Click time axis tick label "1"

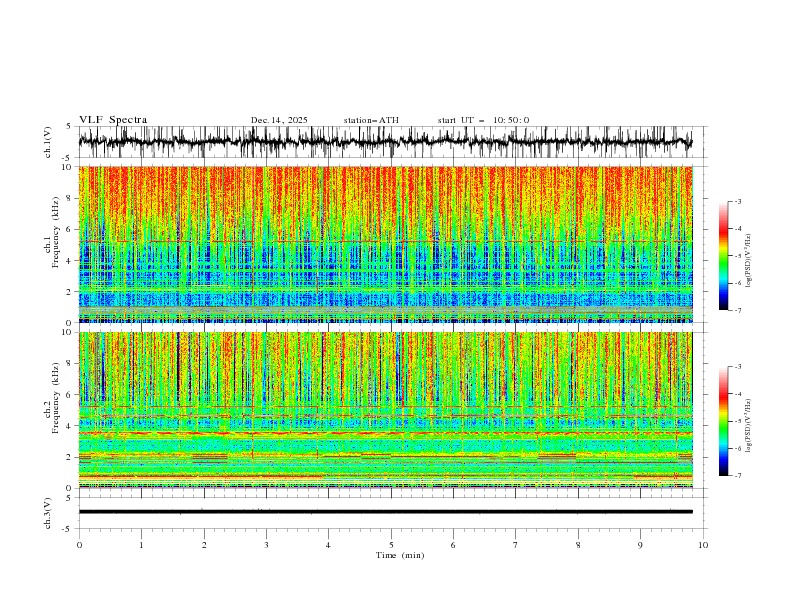pyautogui.click(x=141, y=545)
